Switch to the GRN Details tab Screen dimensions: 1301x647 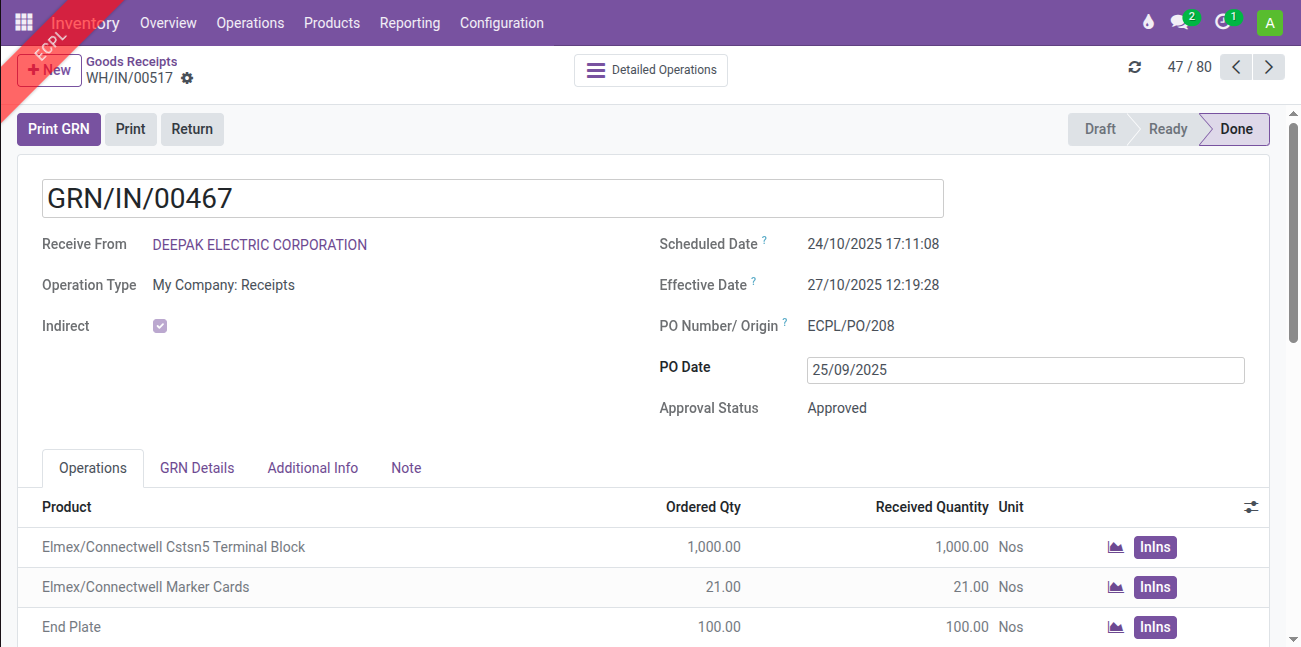pyautogui.click(x=197, y=468)
